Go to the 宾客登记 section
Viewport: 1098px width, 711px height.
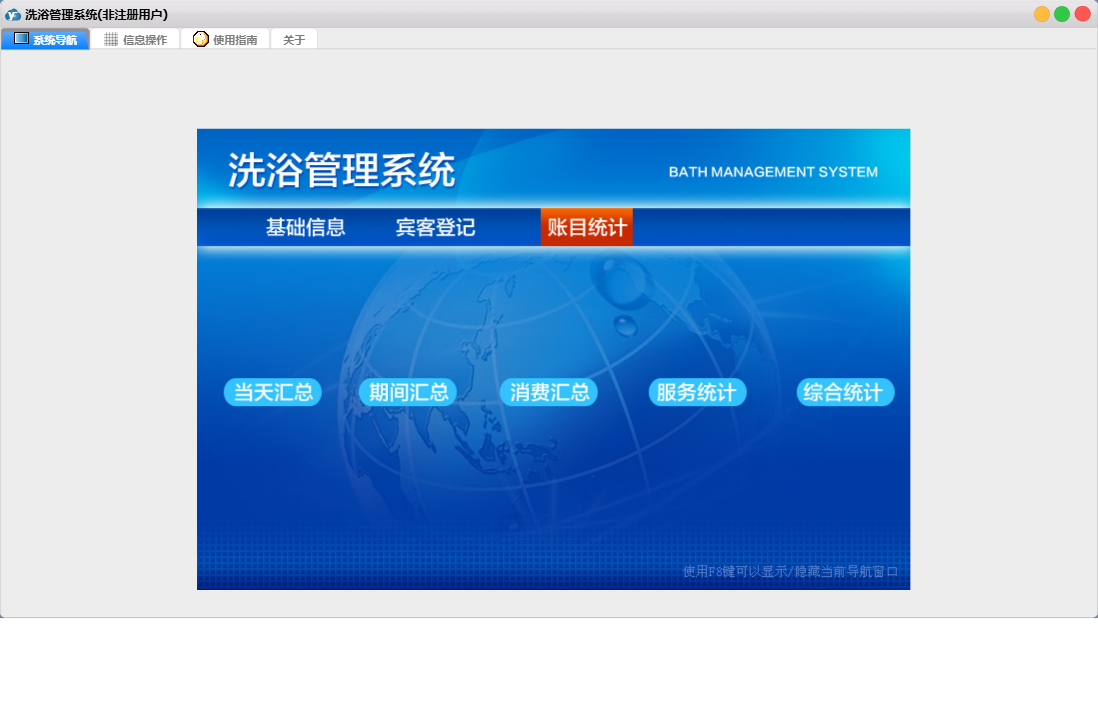click(435, 227)
